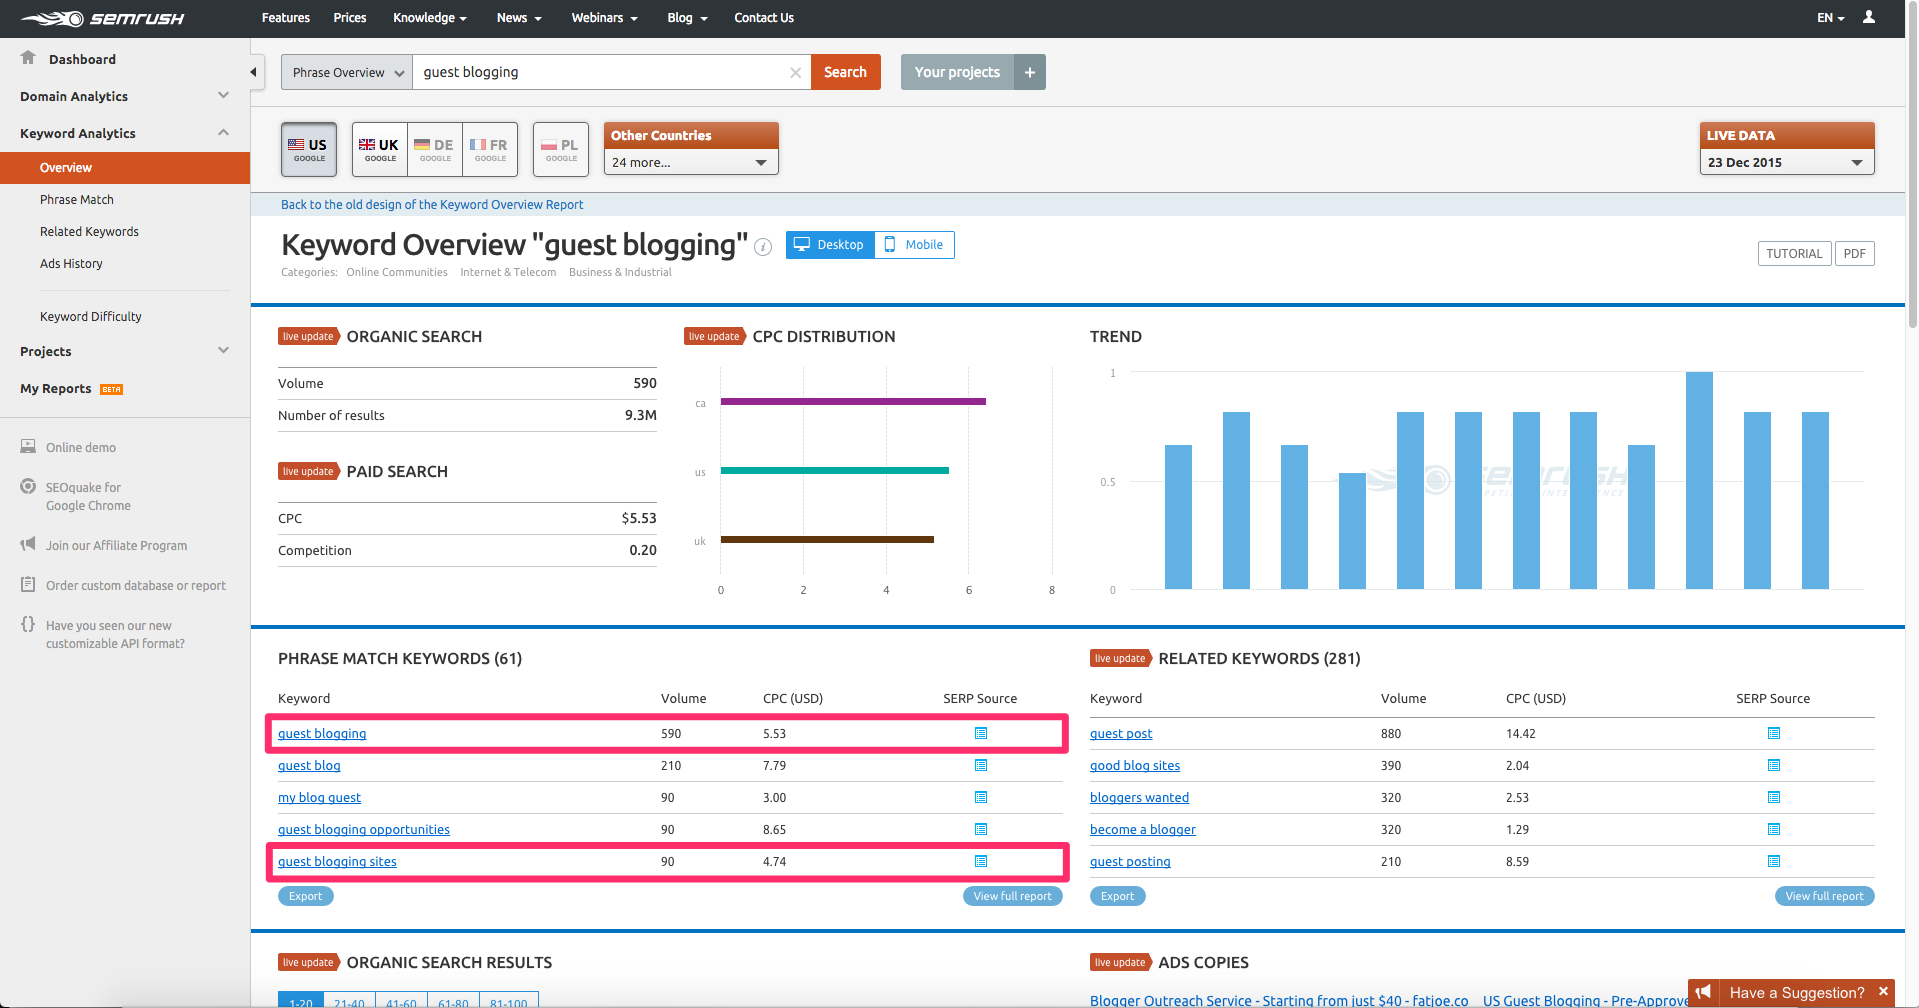Open Live Data date dropdown

click(1787, 162)
